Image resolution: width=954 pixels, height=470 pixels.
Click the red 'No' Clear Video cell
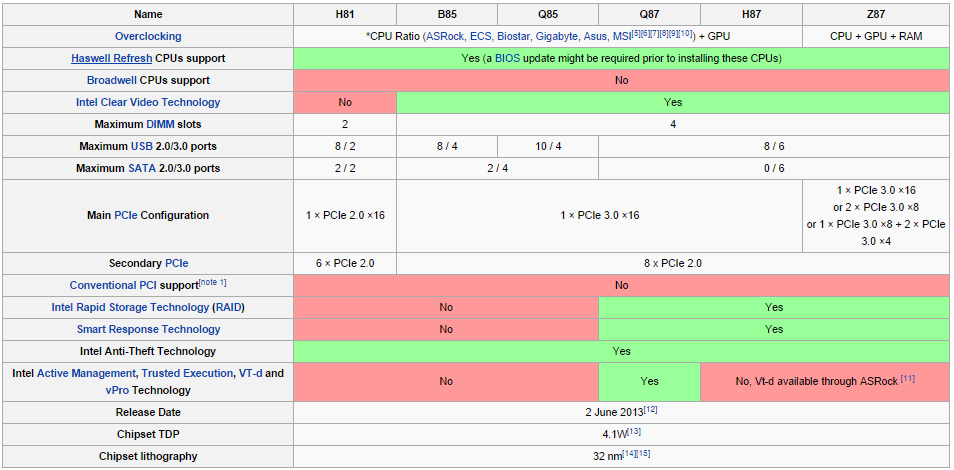[345, 102]
